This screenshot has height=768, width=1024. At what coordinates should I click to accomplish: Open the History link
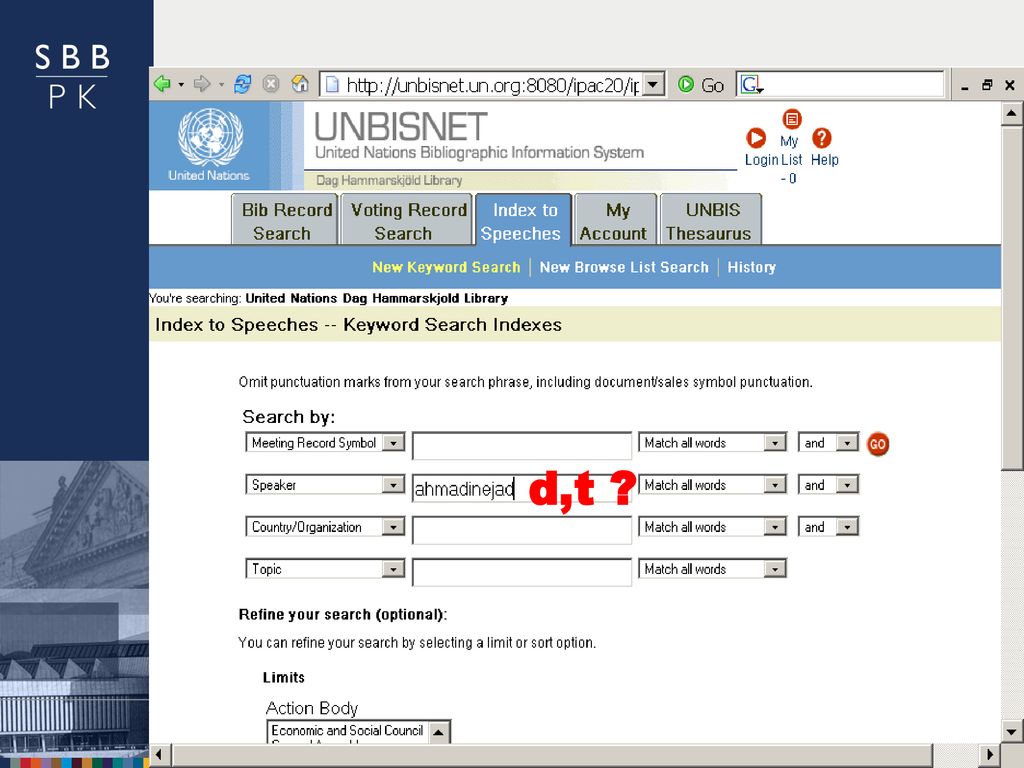click(x=752, y=267)
